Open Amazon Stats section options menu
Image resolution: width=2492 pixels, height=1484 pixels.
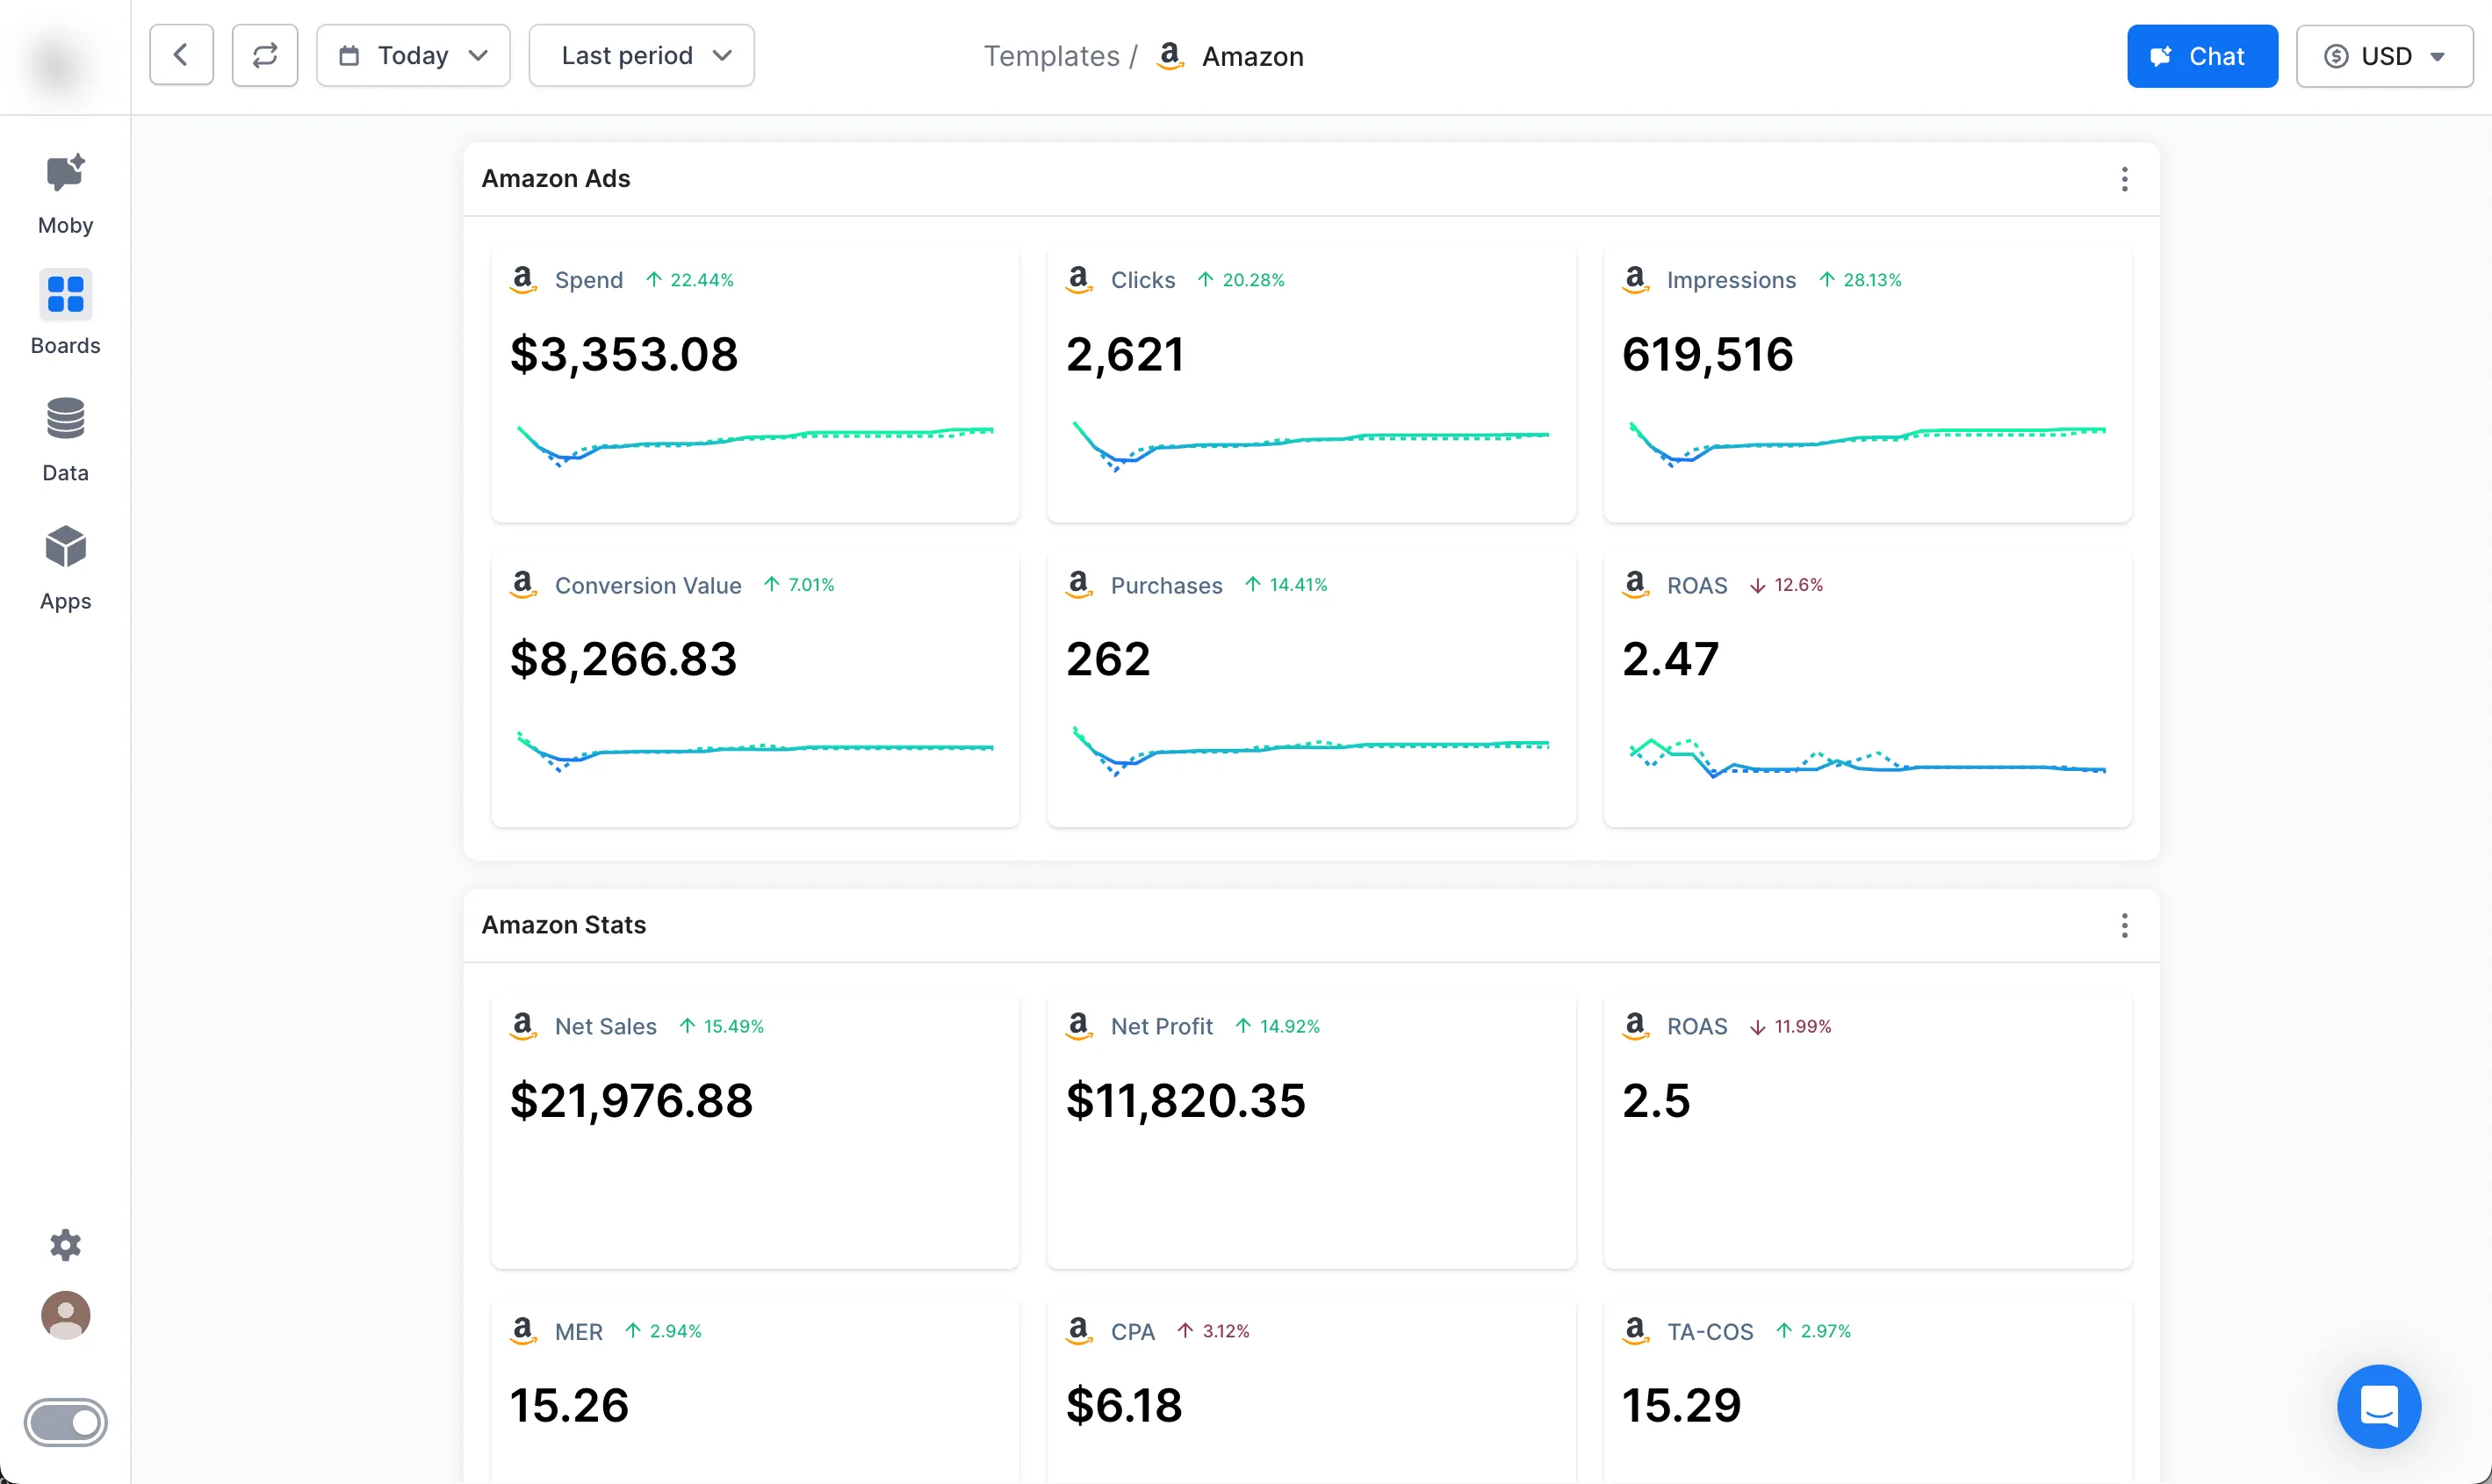[2124, 926]
